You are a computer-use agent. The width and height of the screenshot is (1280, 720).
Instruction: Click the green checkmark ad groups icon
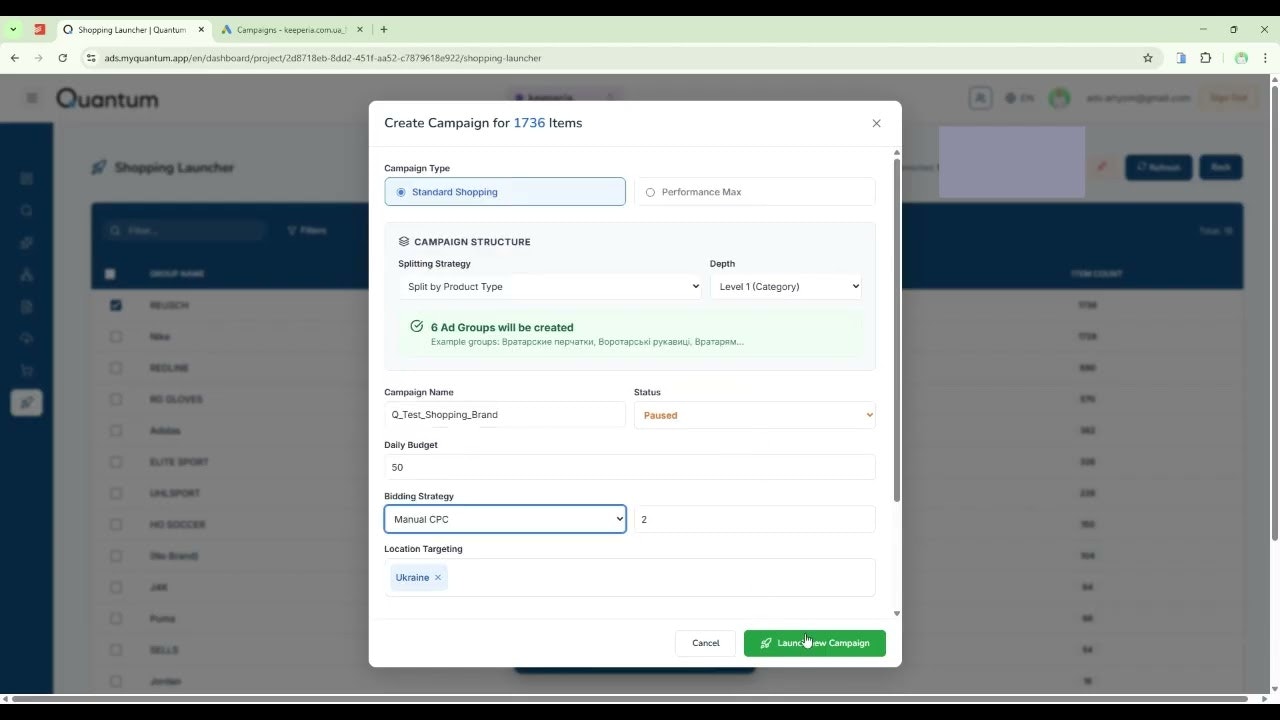[x=417, y=326]
